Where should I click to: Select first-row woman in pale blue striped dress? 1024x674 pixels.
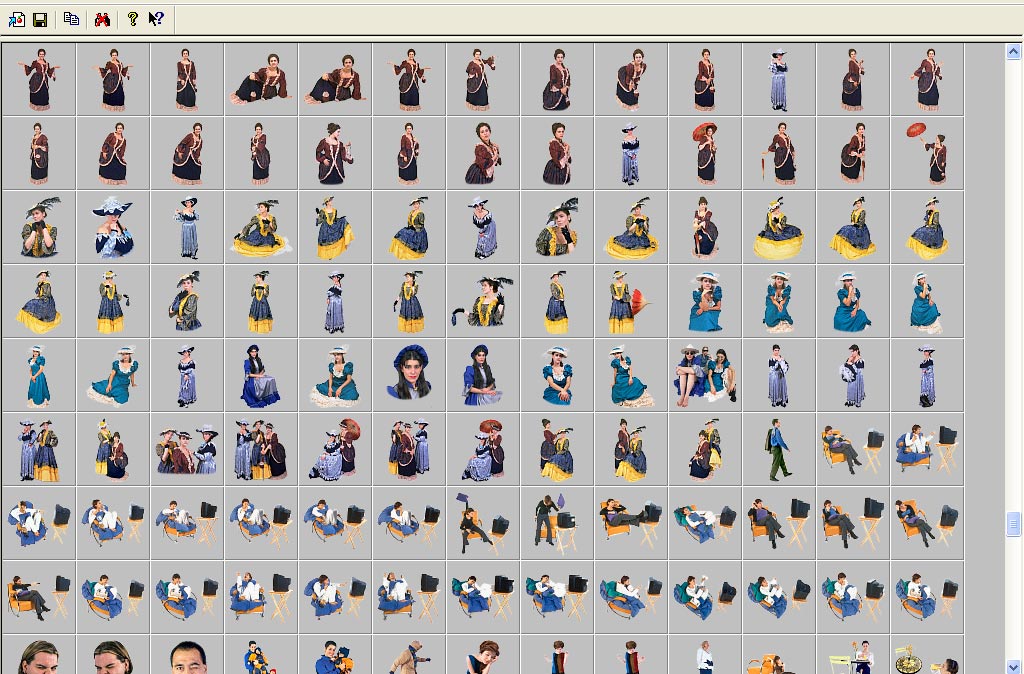point(779,80)
